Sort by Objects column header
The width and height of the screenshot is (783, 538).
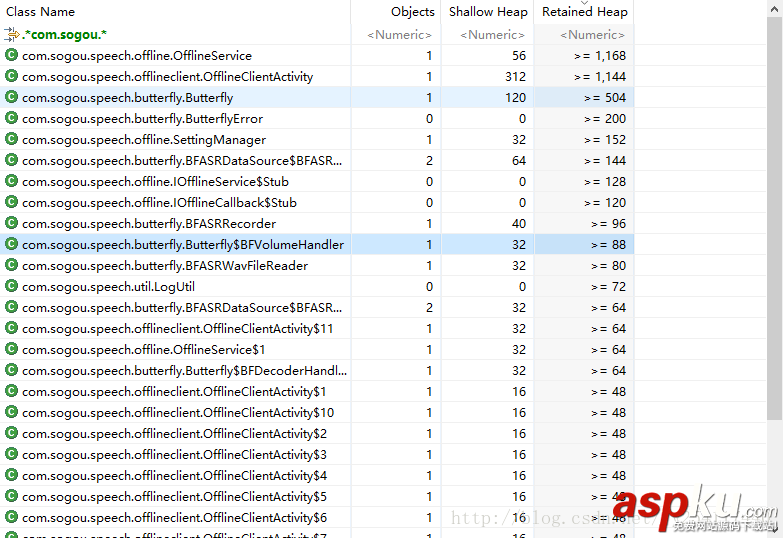[x=412, y=12]
